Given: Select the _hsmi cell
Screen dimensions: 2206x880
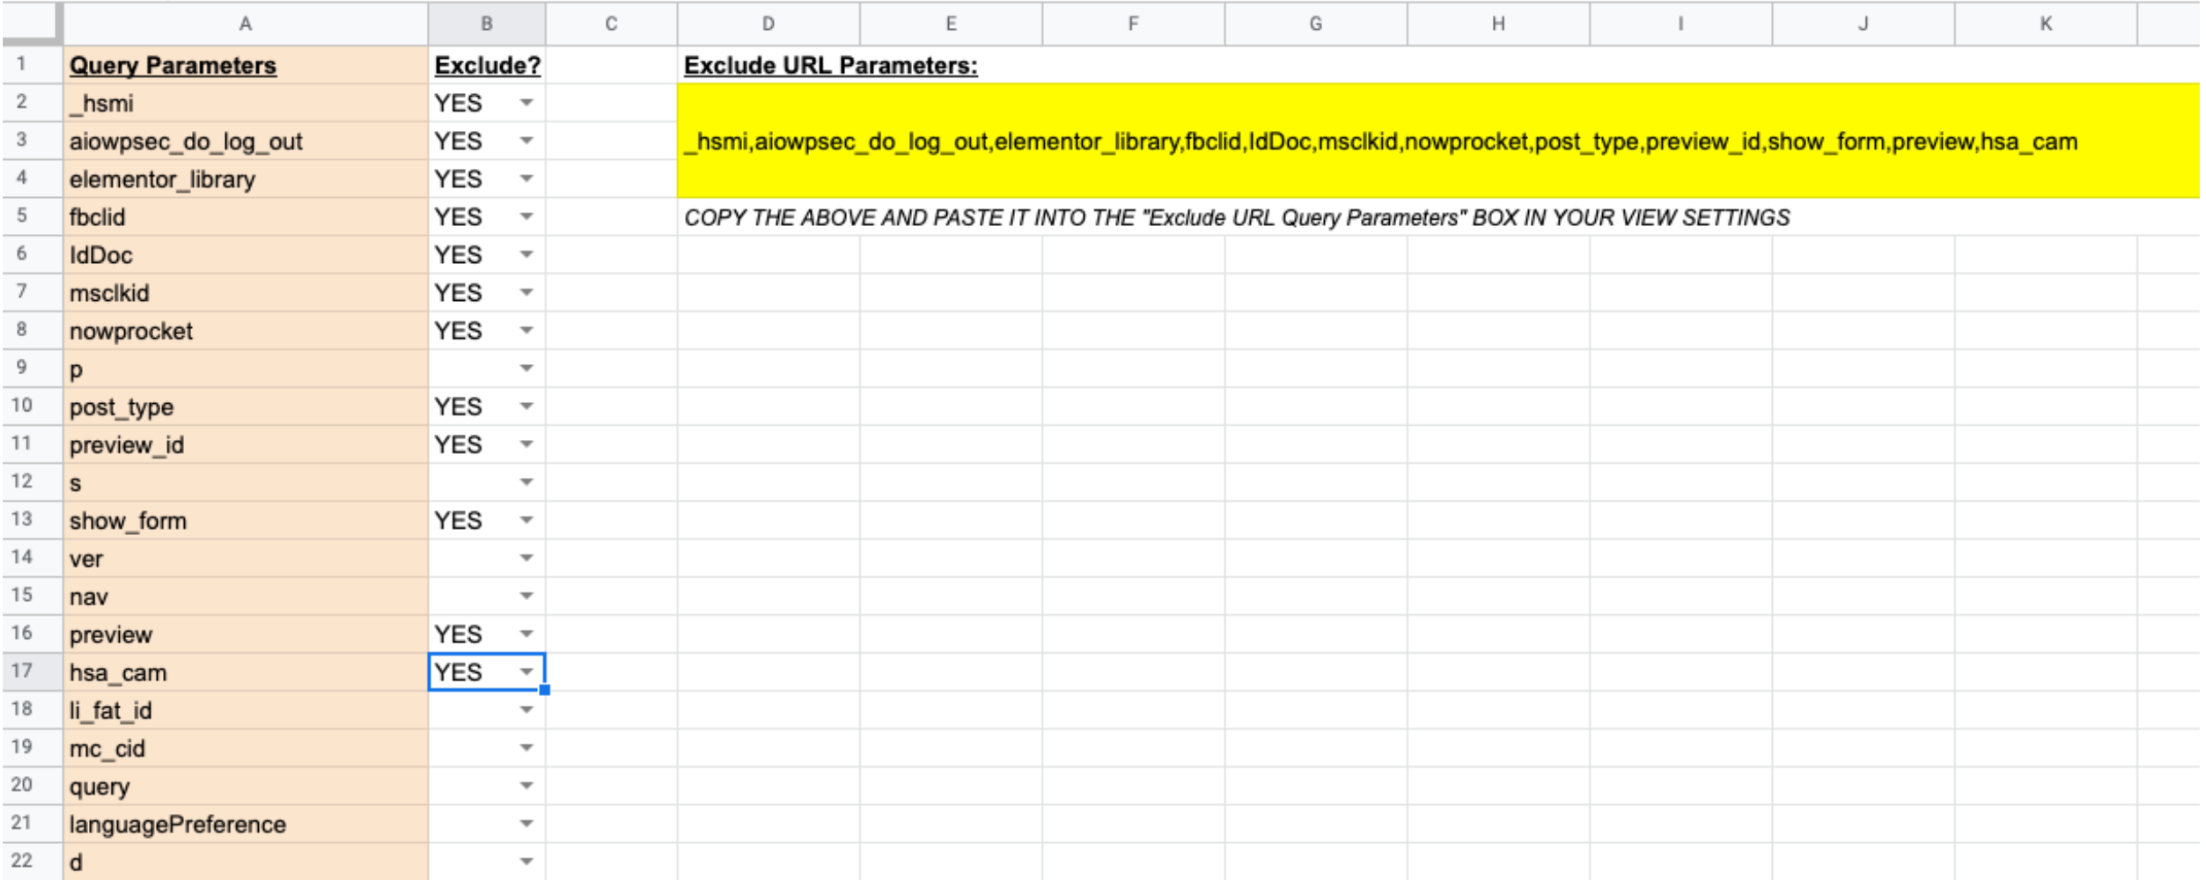Looking at the screenshot, I should tap(246, 103).
